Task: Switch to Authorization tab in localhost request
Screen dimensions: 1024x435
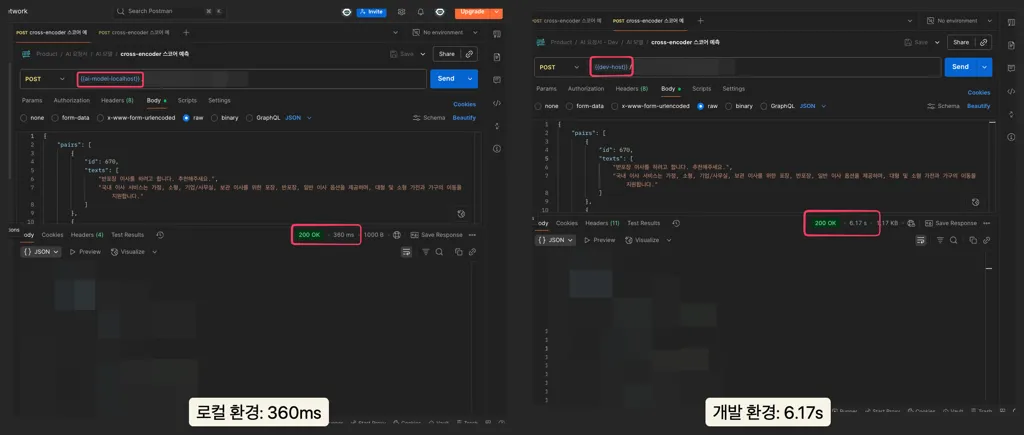Action: 72,101
